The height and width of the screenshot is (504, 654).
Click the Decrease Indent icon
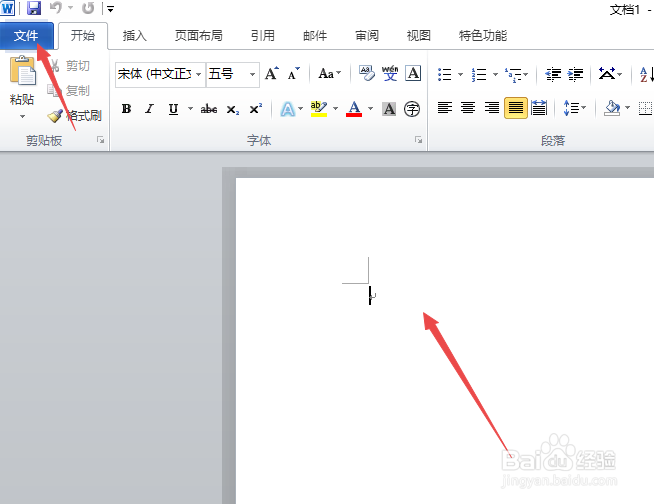coord(553,74)
